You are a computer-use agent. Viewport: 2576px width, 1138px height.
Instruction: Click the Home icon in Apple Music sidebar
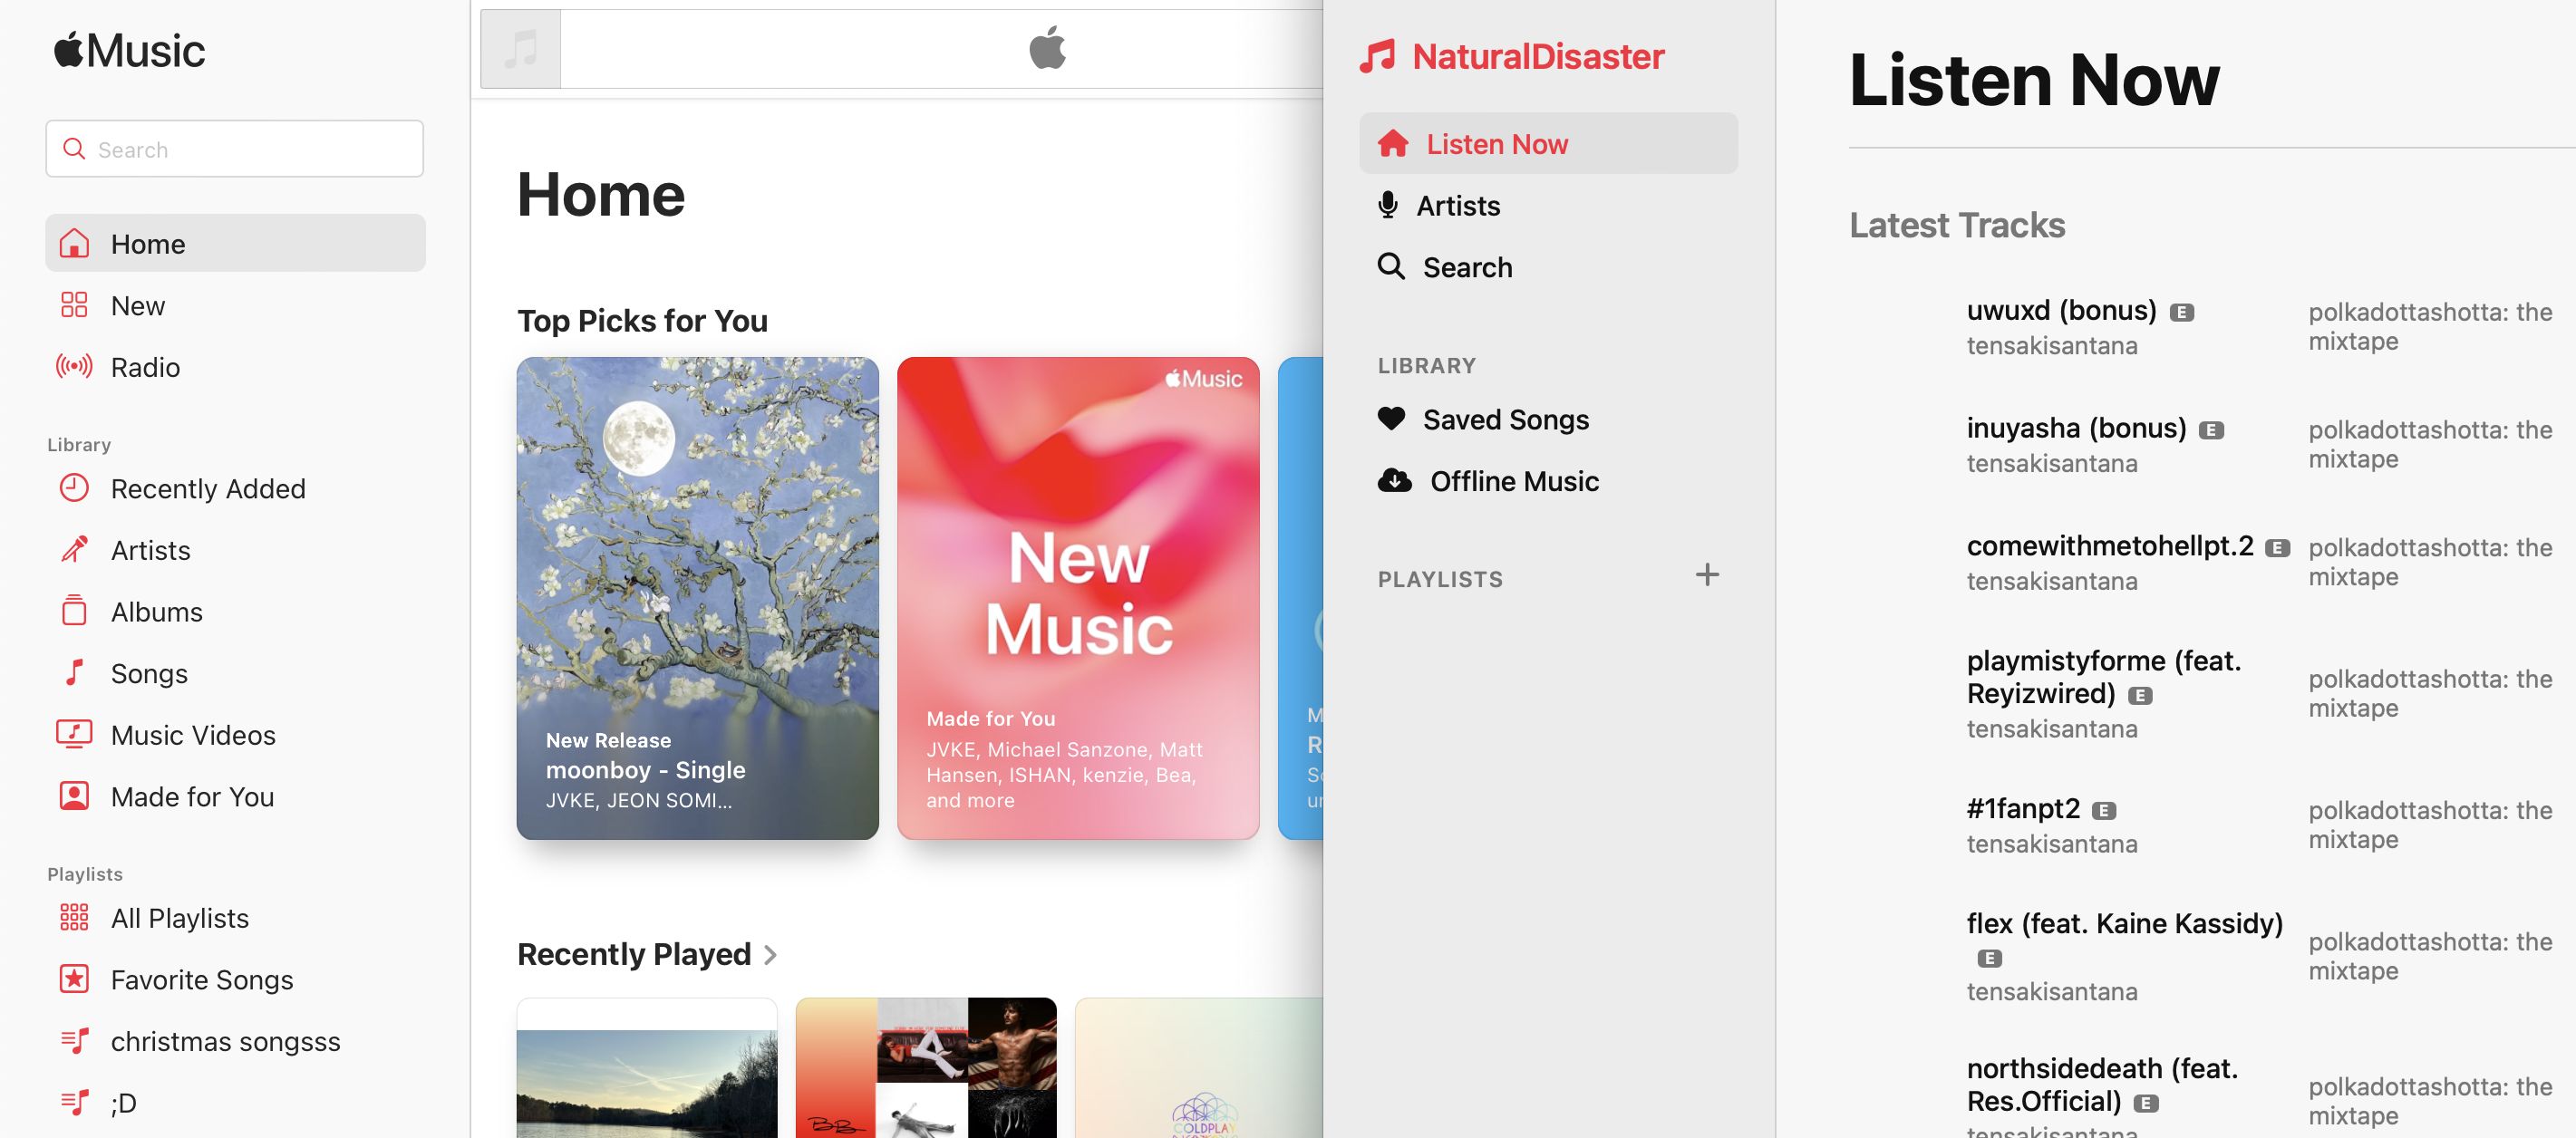pyautogui.click(x=74, y=243)
